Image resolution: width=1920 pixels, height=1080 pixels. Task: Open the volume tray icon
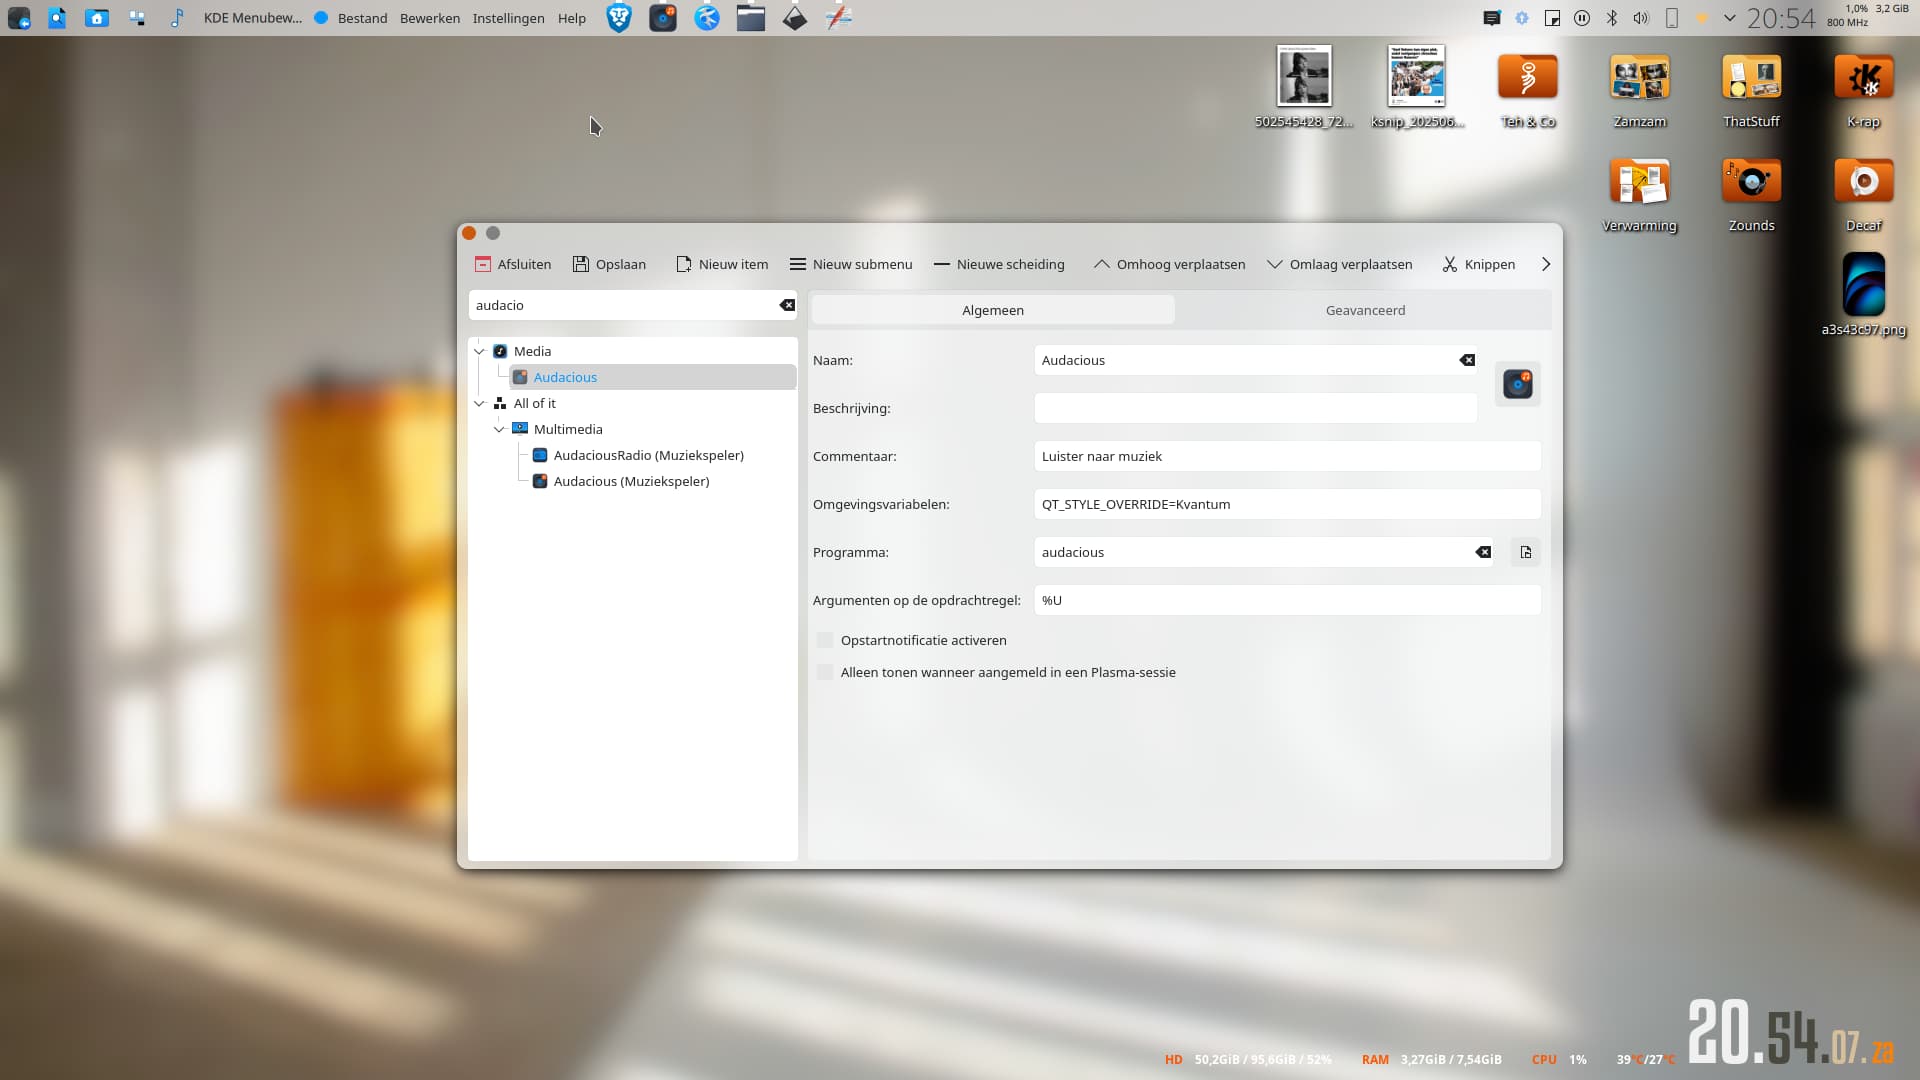pyautogui.click(x=1641, y=18)
